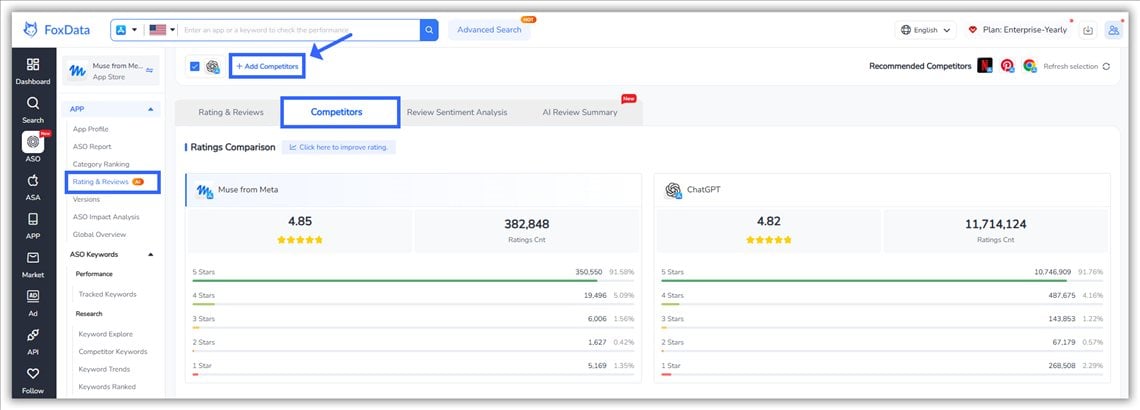Click the blue search magnifier button
The height and width of the screenshot is (410, 1140).
point(429,30)
